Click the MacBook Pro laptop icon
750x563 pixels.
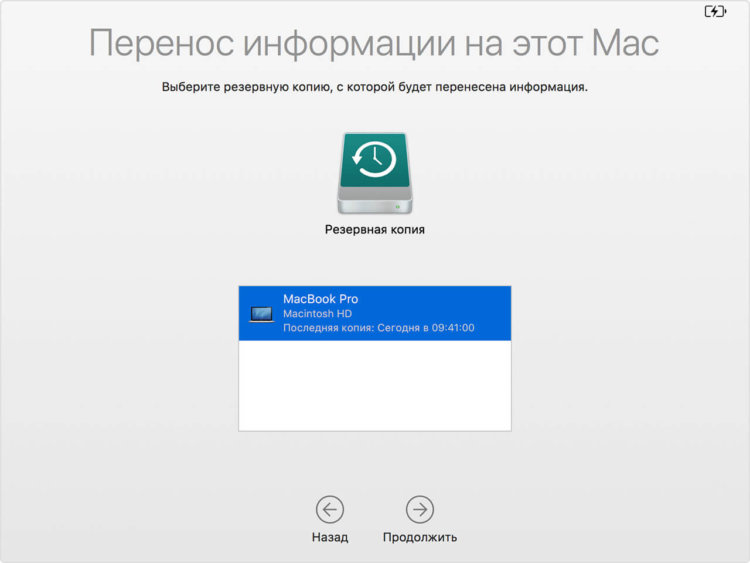point(262,314)
